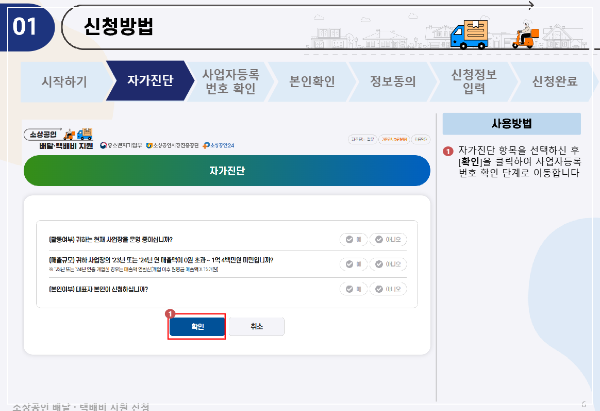Click the orange scooter rider illustration

[x=525, y=34]
